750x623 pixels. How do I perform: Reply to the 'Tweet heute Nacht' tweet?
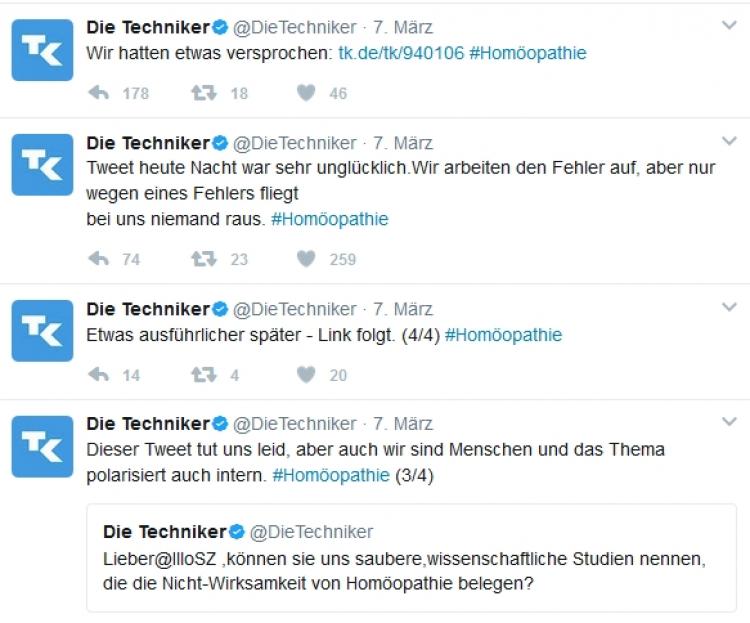pos(99,259)
